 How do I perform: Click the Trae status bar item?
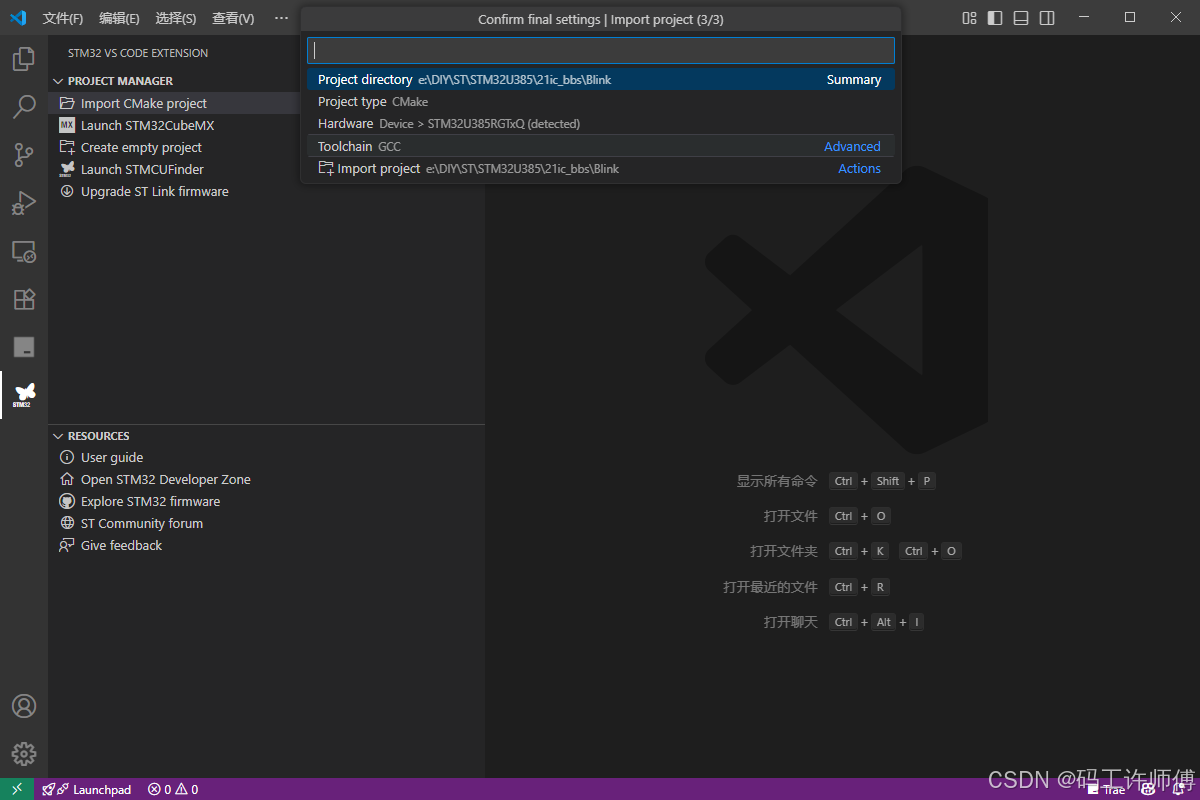point(1107,789)
